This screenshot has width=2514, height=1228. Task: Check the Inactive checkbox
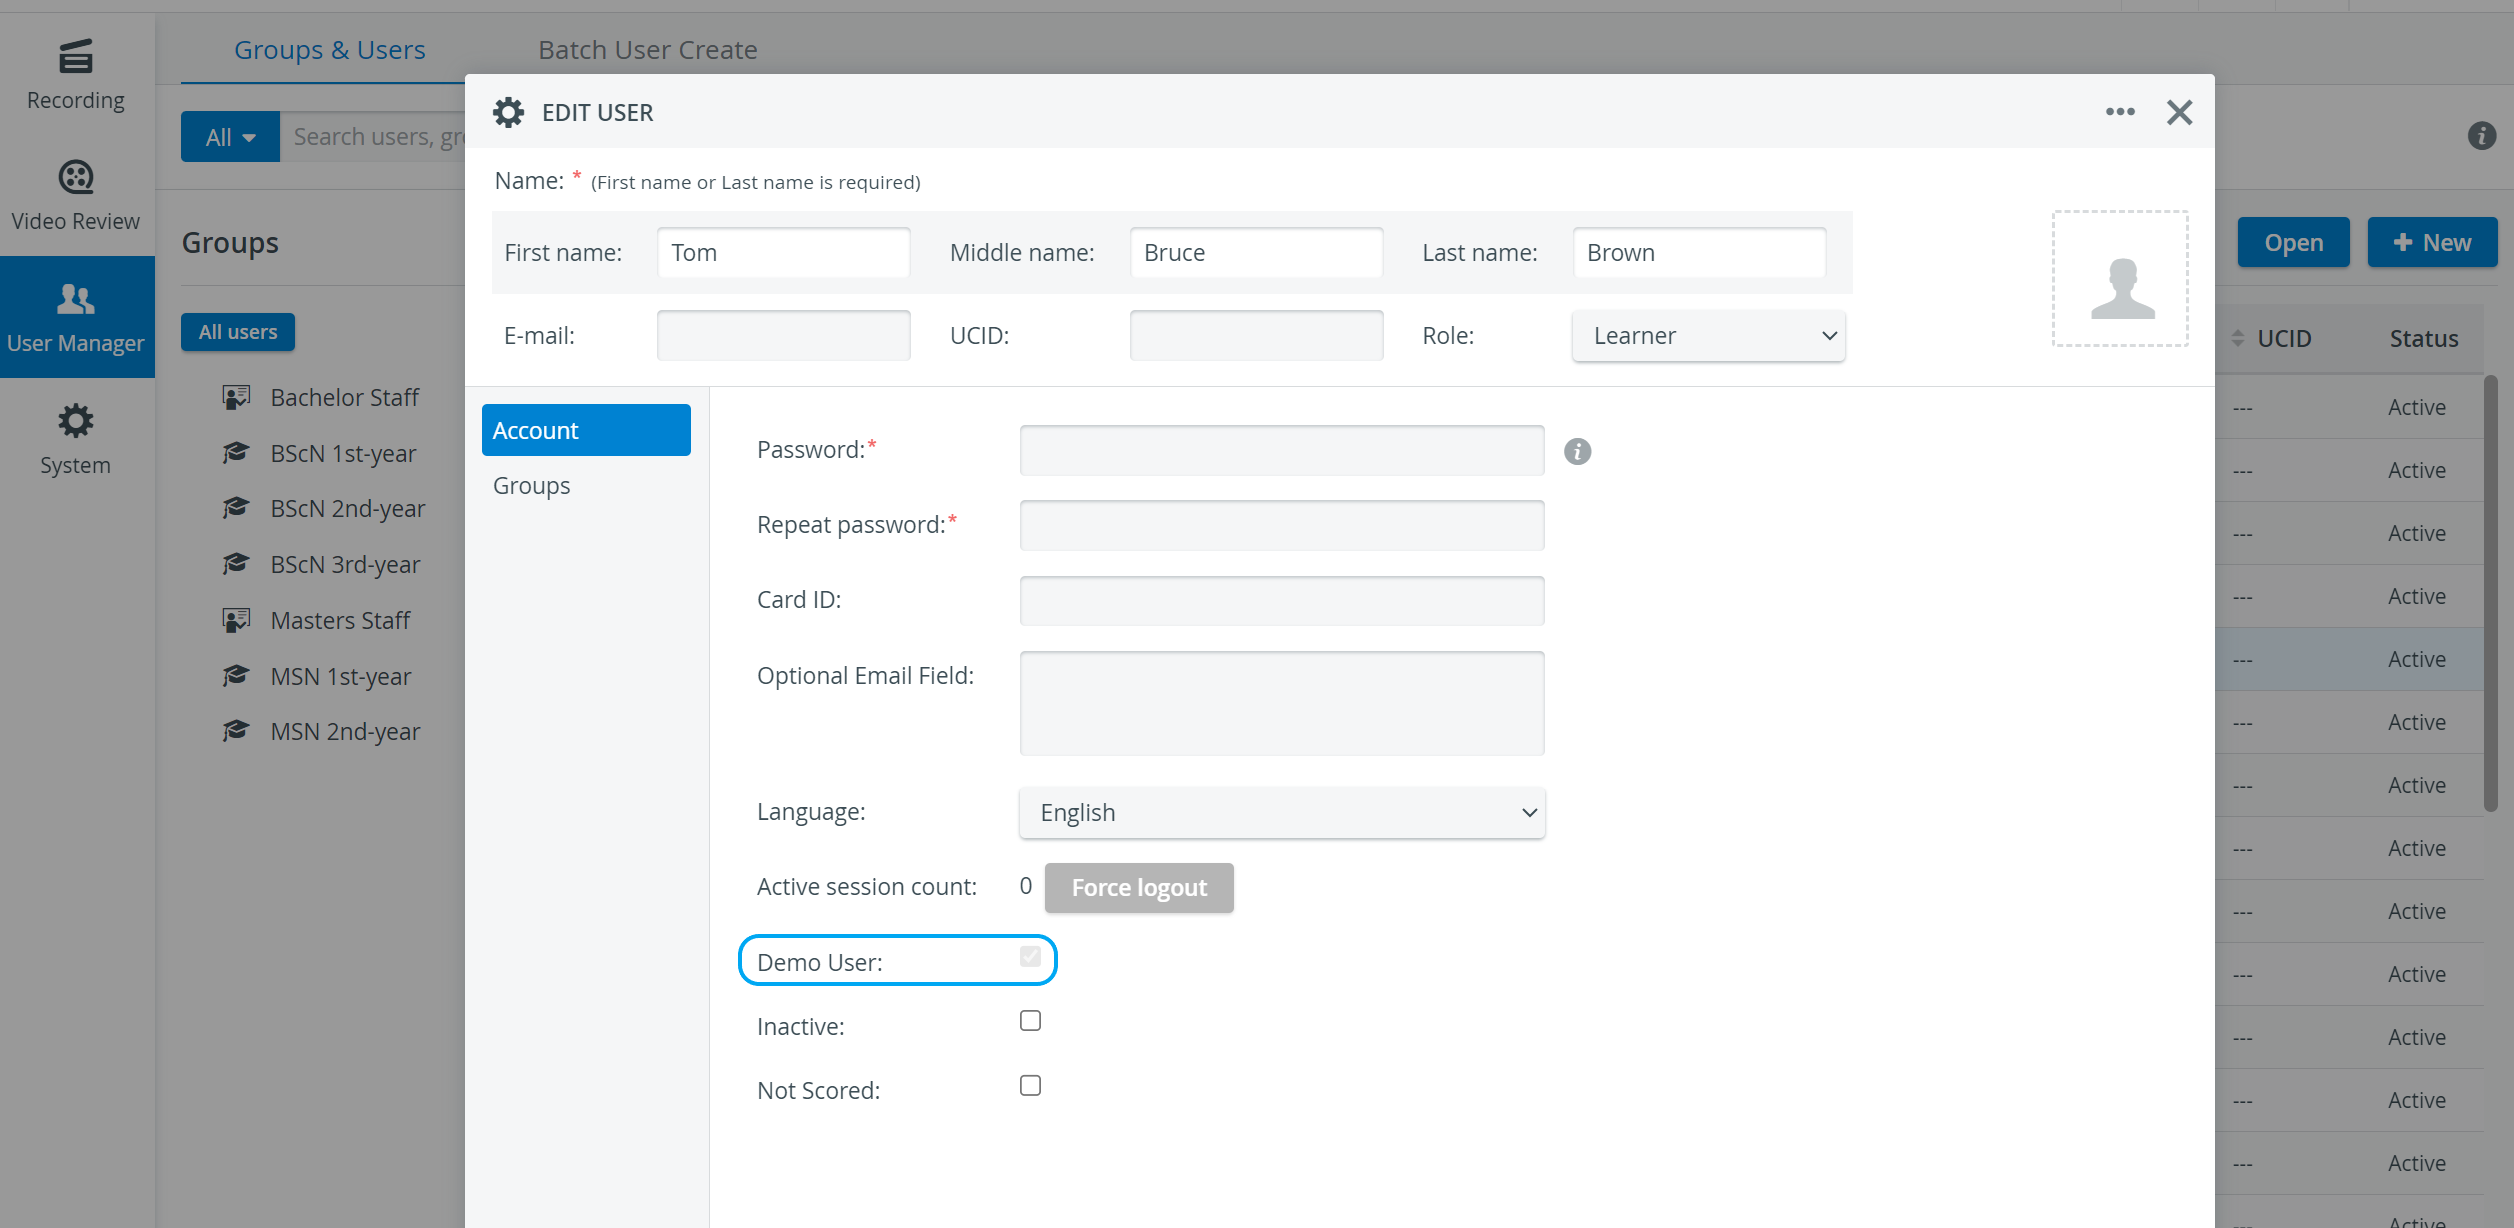[x=1030, y=1021]
